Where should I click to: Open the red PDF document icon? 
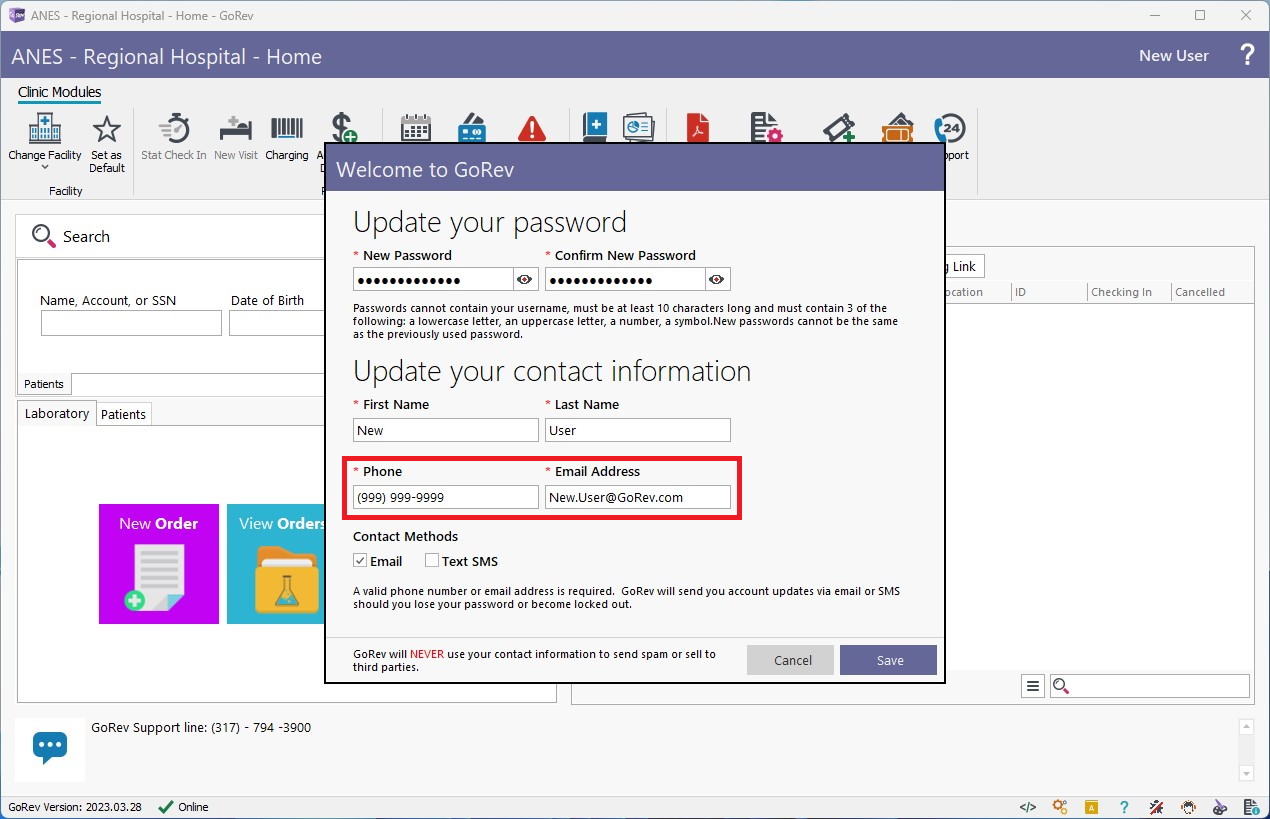click(x=698, y=128)
